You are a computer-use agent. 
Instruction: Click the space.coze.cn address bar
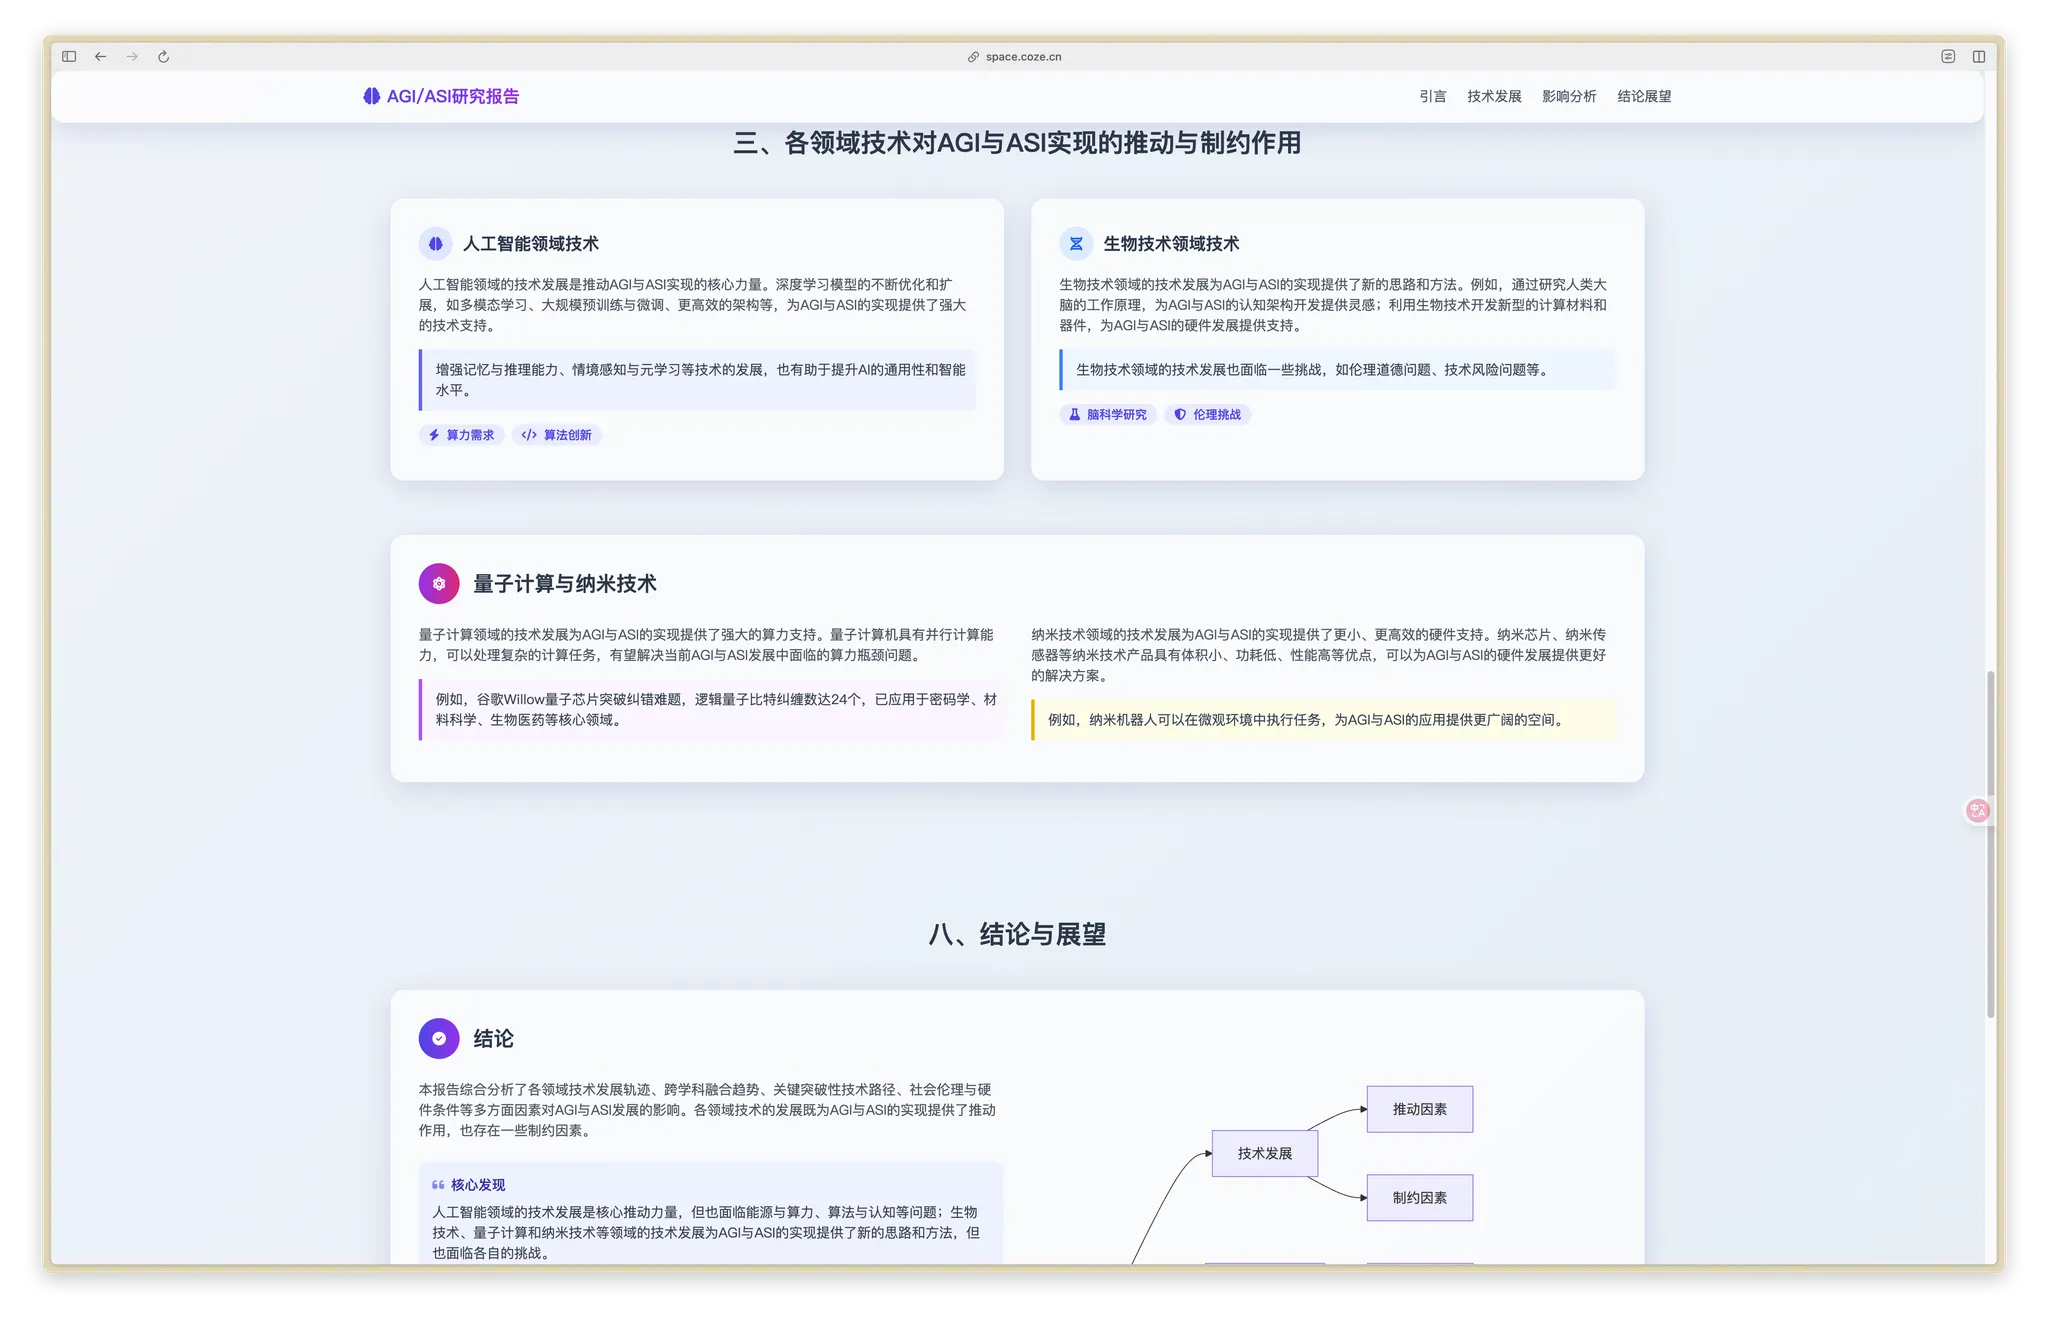click(1014, 56)
